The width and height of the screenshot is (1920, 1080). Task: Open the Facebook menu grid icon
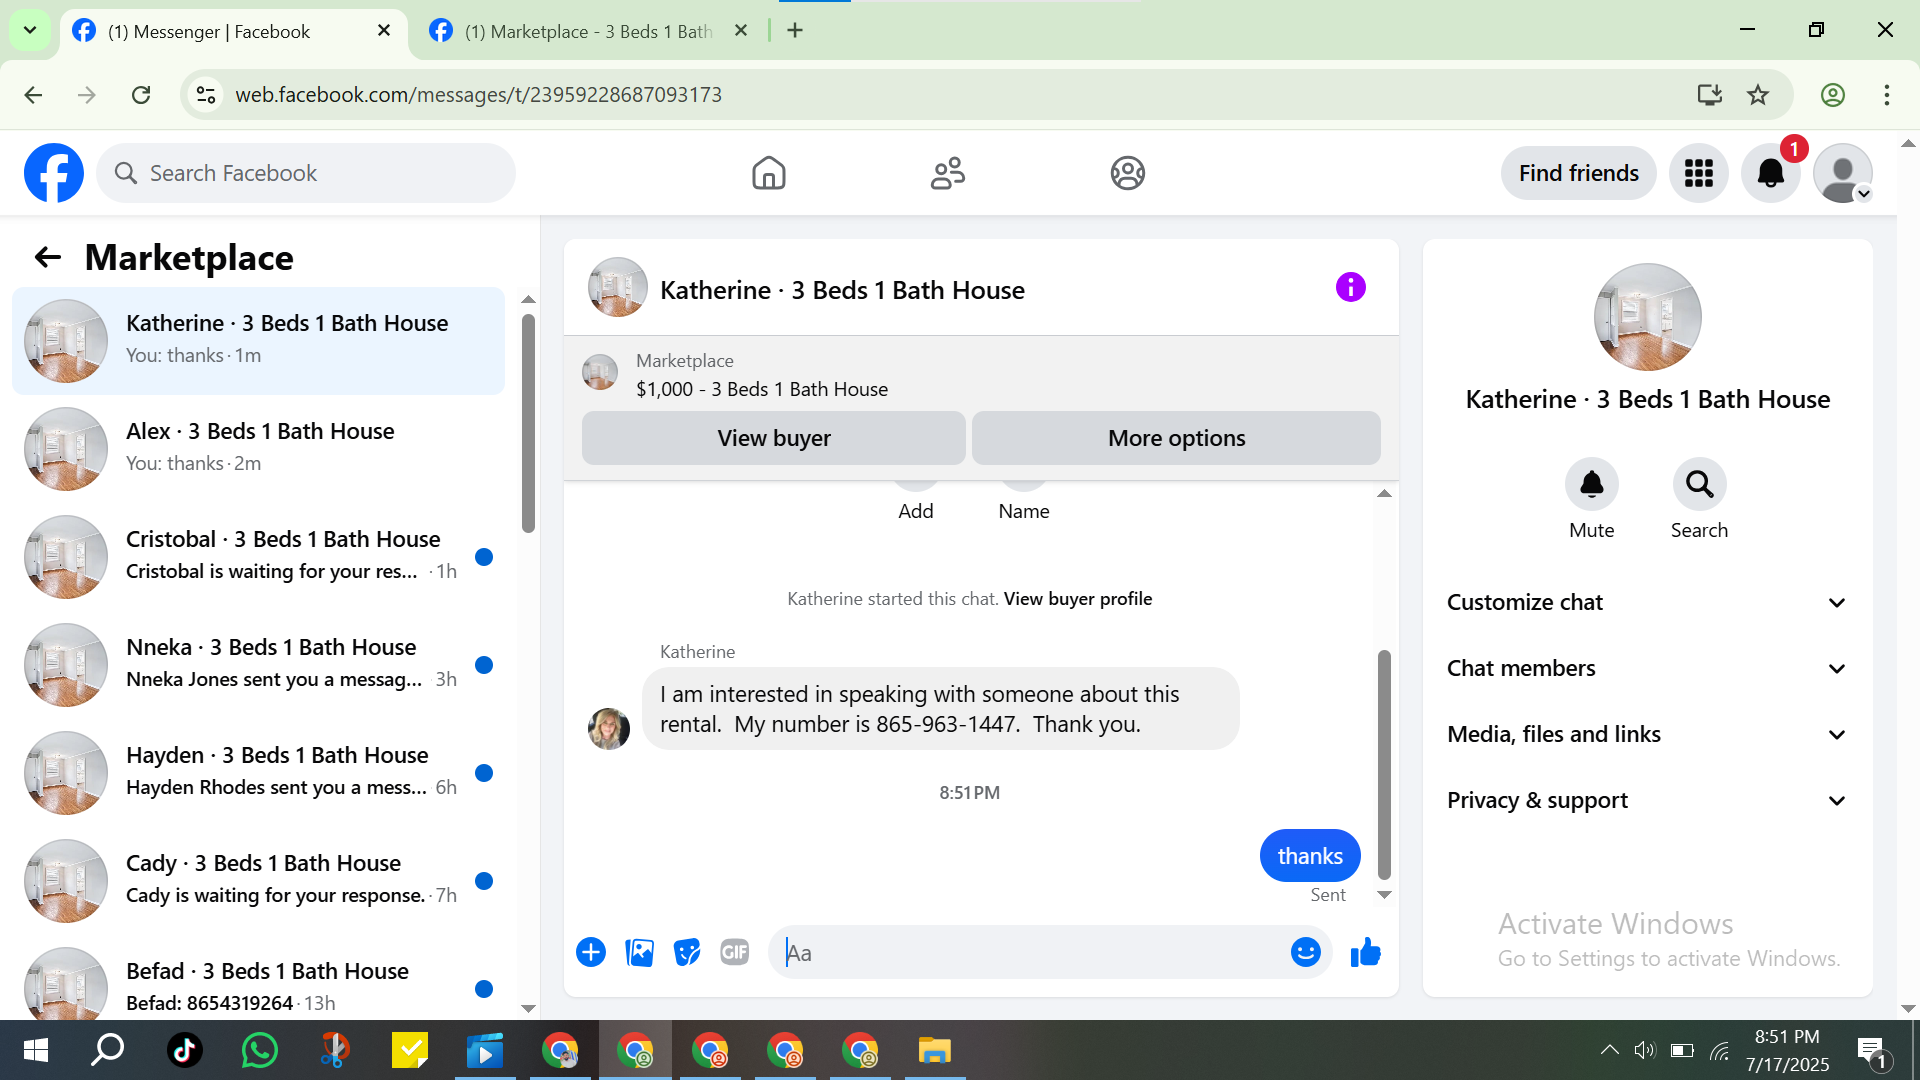1698,174
